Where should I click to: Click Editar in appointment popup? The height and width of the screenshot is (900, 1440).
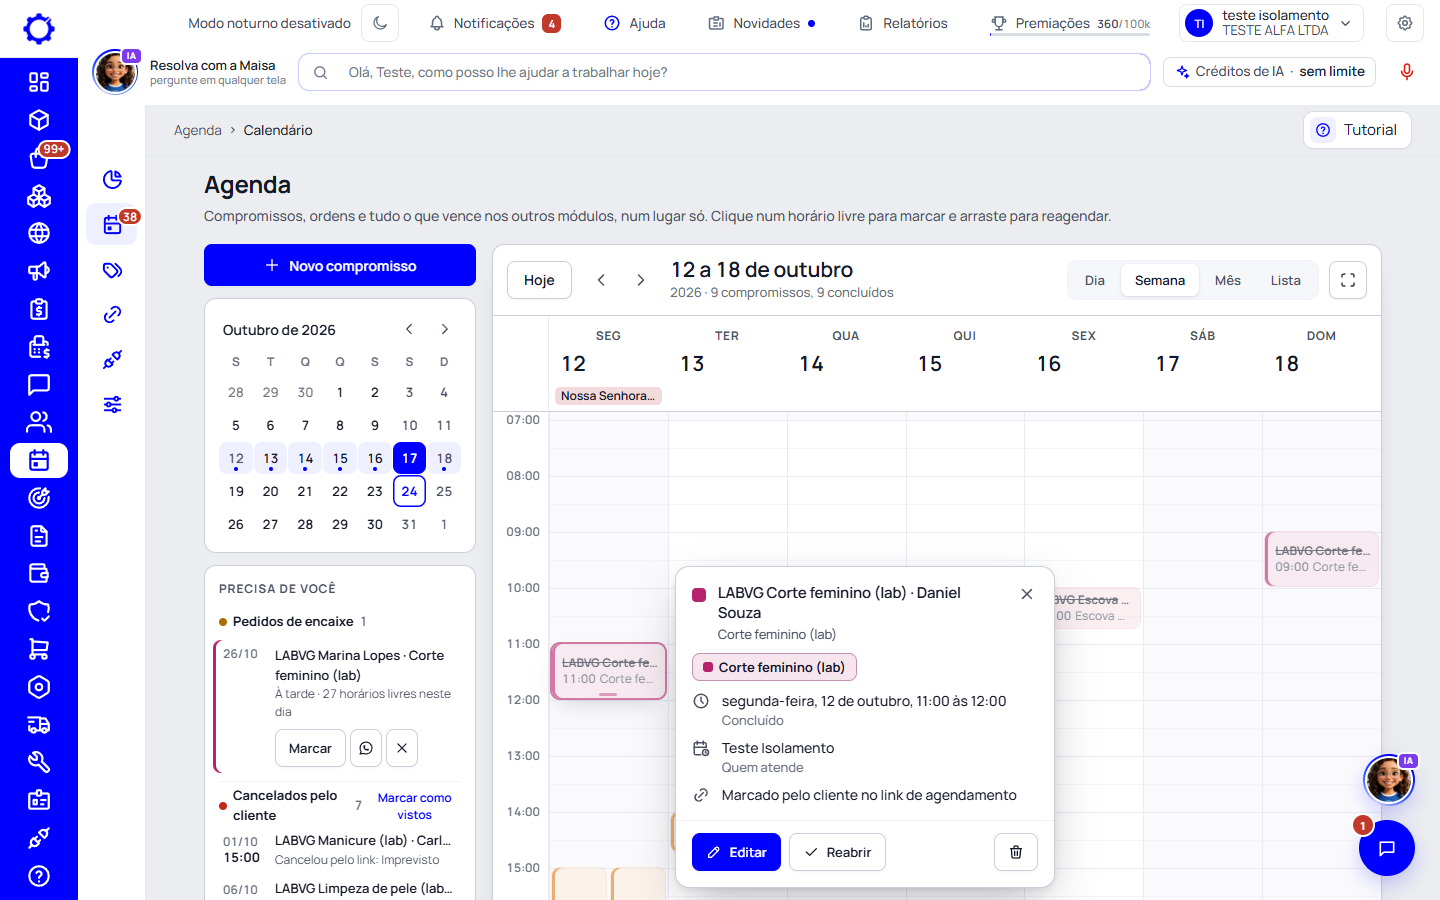click(x=736, y=852)
